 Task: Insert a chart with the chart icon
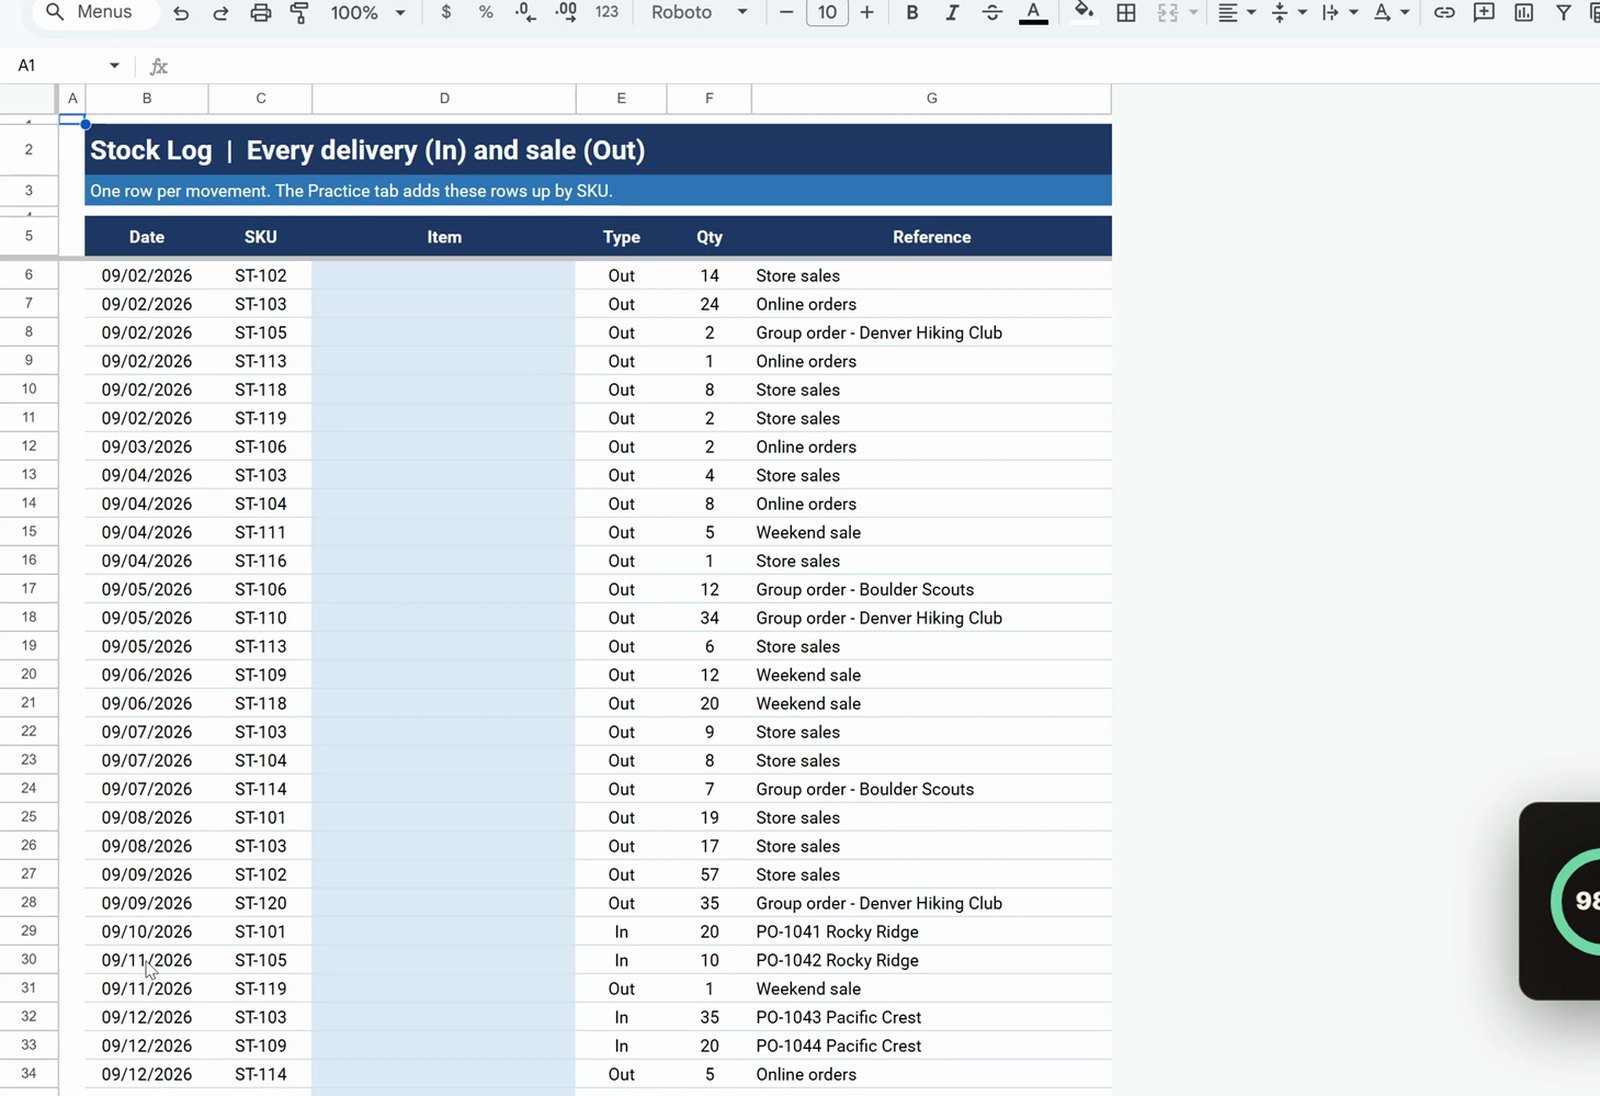point(1523,12)
